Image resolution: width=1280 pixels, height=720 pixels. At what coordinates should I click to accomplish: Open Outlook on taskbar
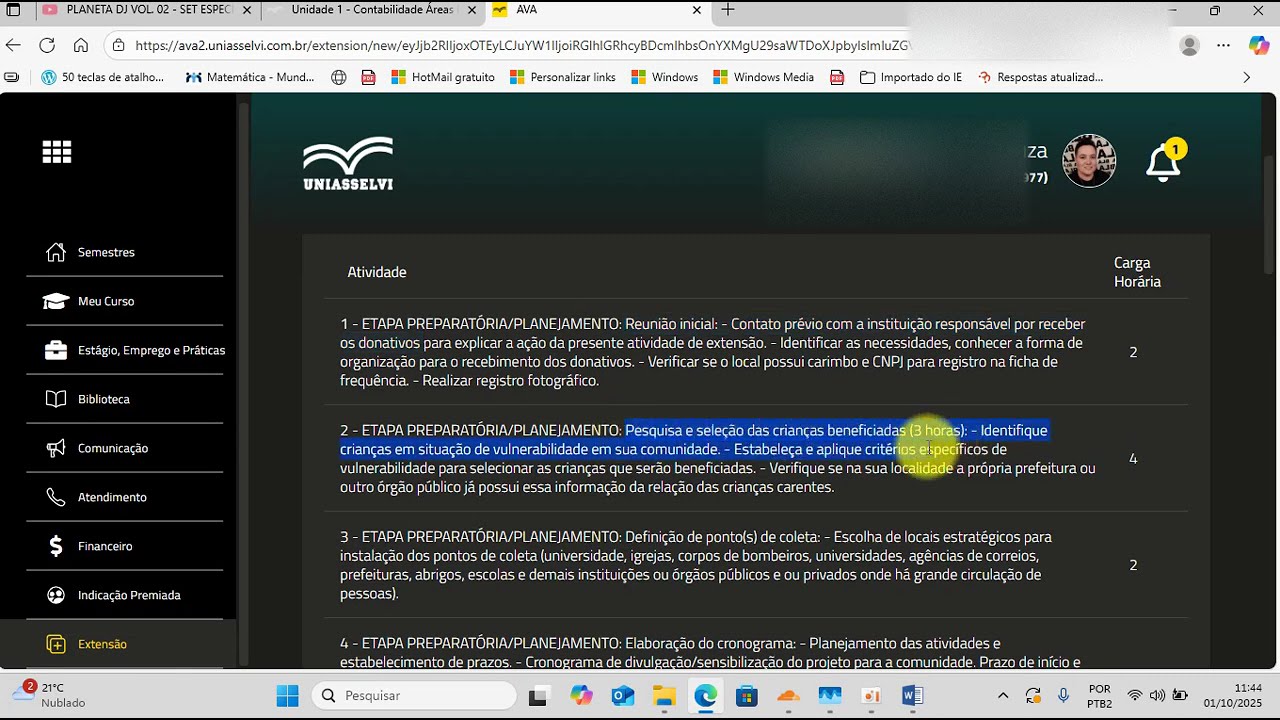coord(622,695)
